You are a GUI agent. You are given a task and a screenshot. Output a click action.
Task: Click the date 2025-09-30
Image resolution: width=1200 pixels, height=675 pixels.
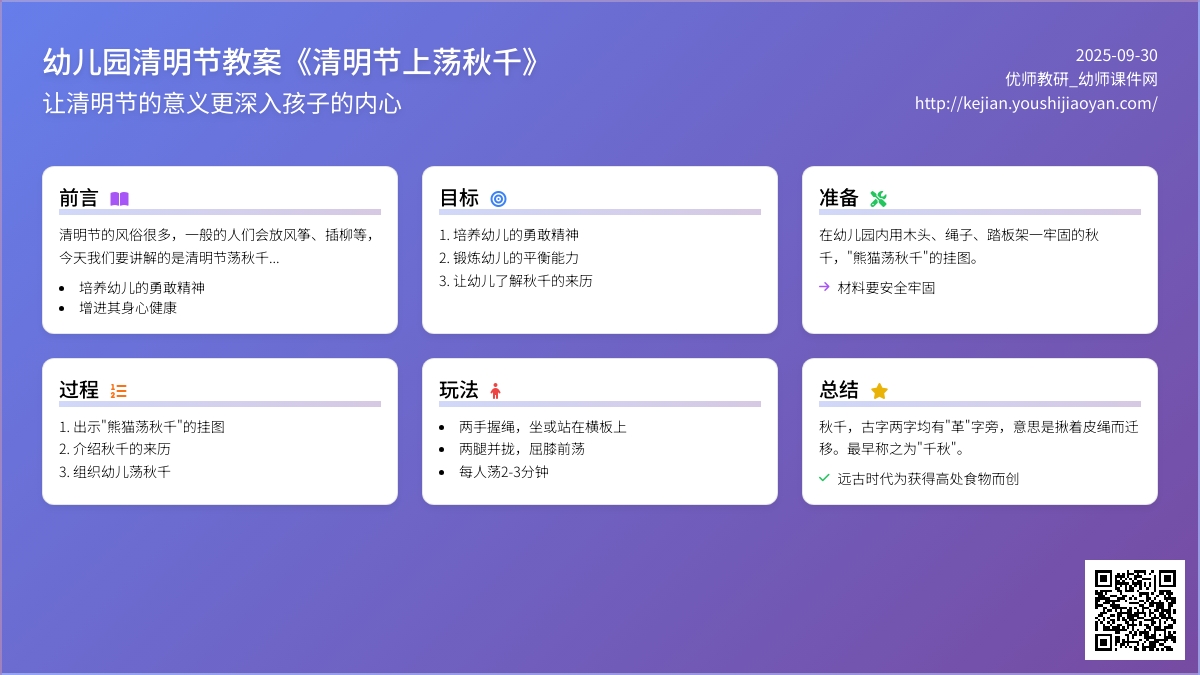click(1116, 55)
